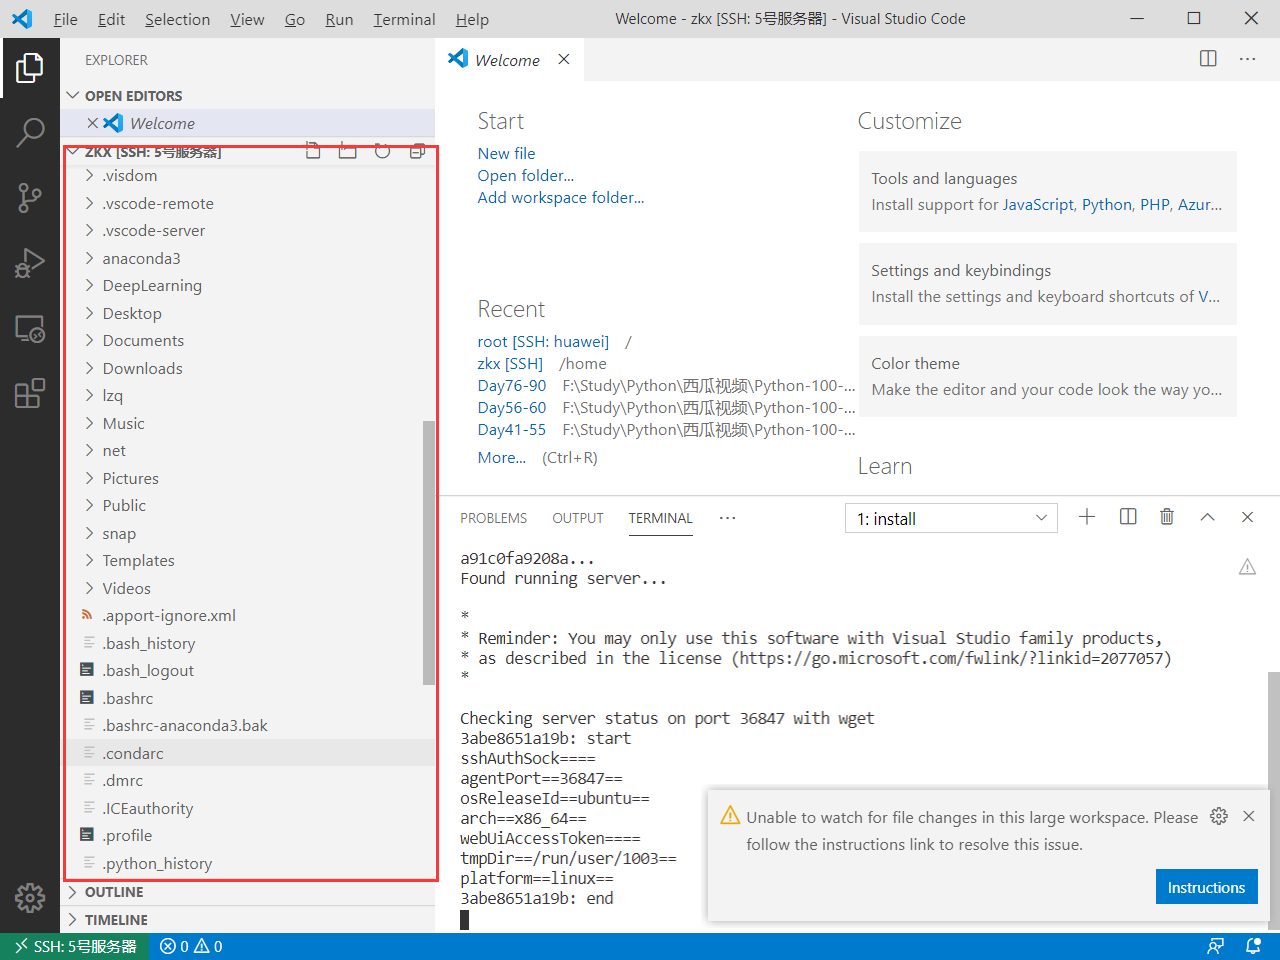The width and height of the screenshot is (1280, 960).
Task: Click the More... recent link
Action: [502, 457]
